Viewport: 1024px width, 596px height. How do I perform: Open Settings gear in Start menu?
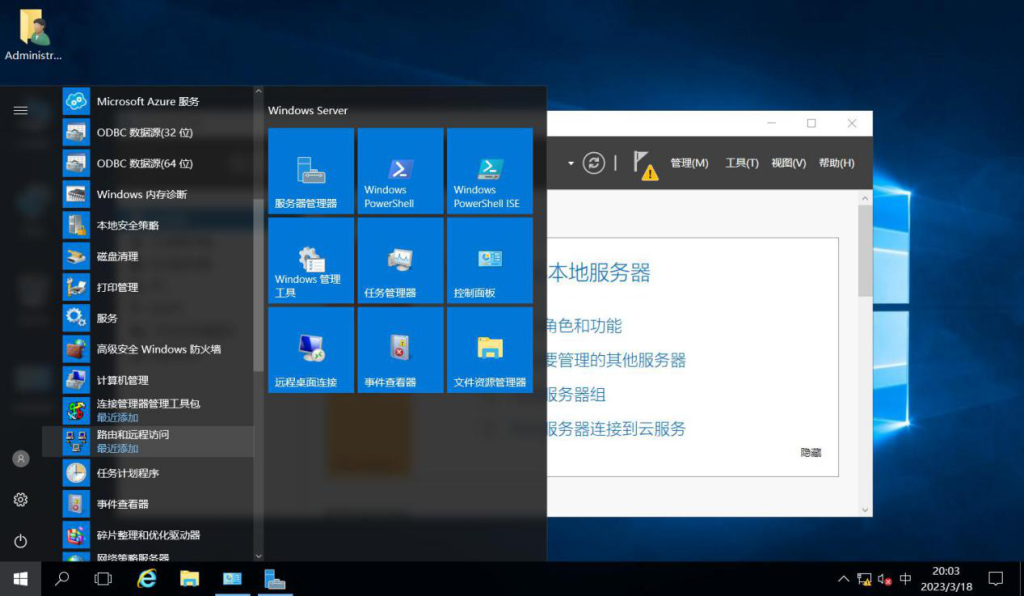tap(21, 500)
